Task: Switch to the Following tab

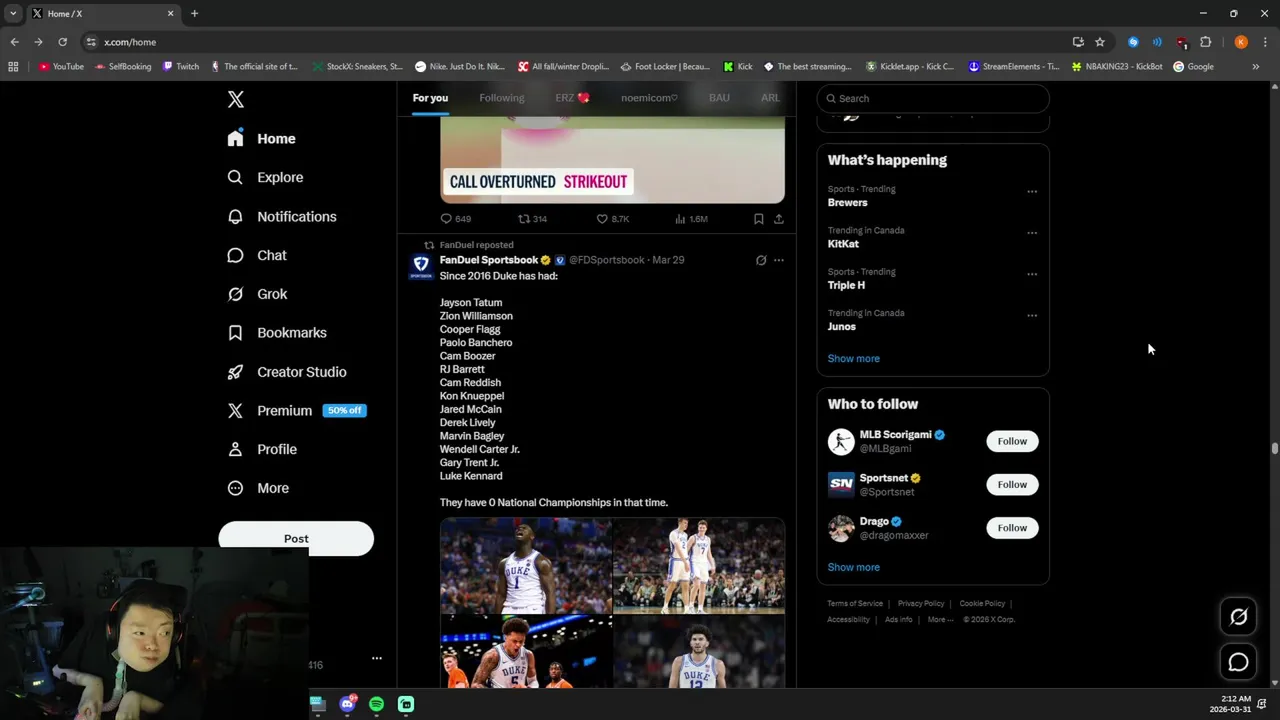Action: (x=502, y=98)
